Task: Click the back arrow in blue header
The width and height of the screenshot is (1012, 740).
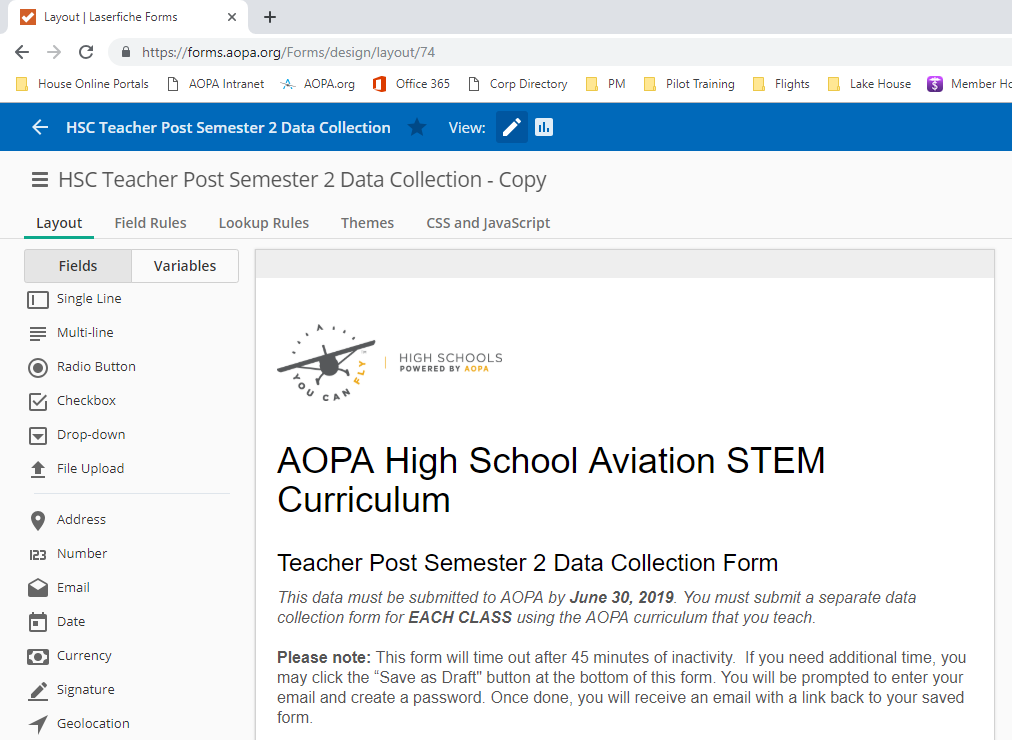Action: (40, 127)
